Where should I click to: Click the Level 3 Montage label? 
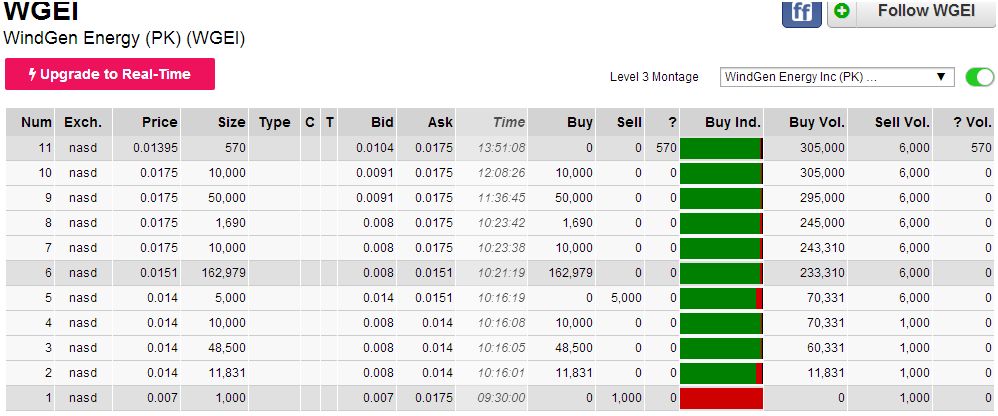654,77
